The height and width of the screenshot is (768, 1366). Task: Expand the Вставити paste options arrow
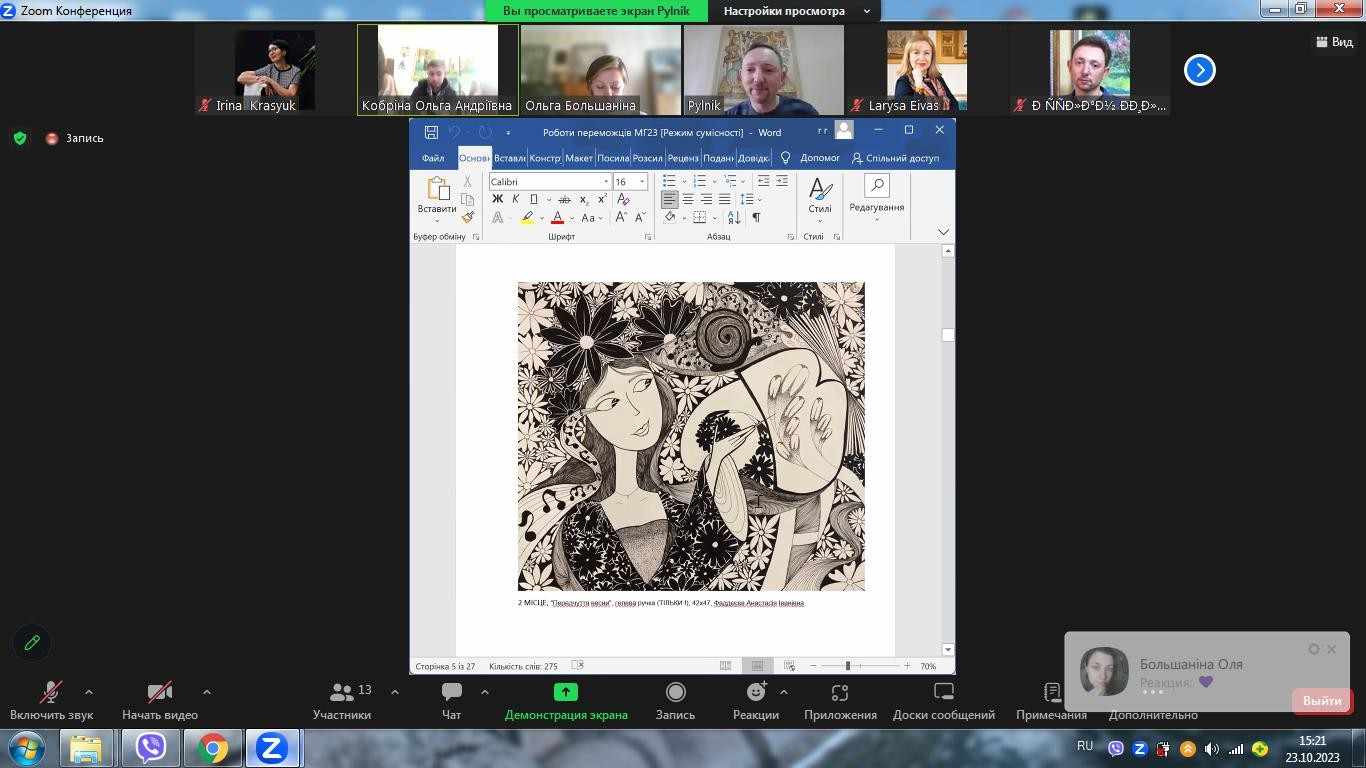[437, 219]
